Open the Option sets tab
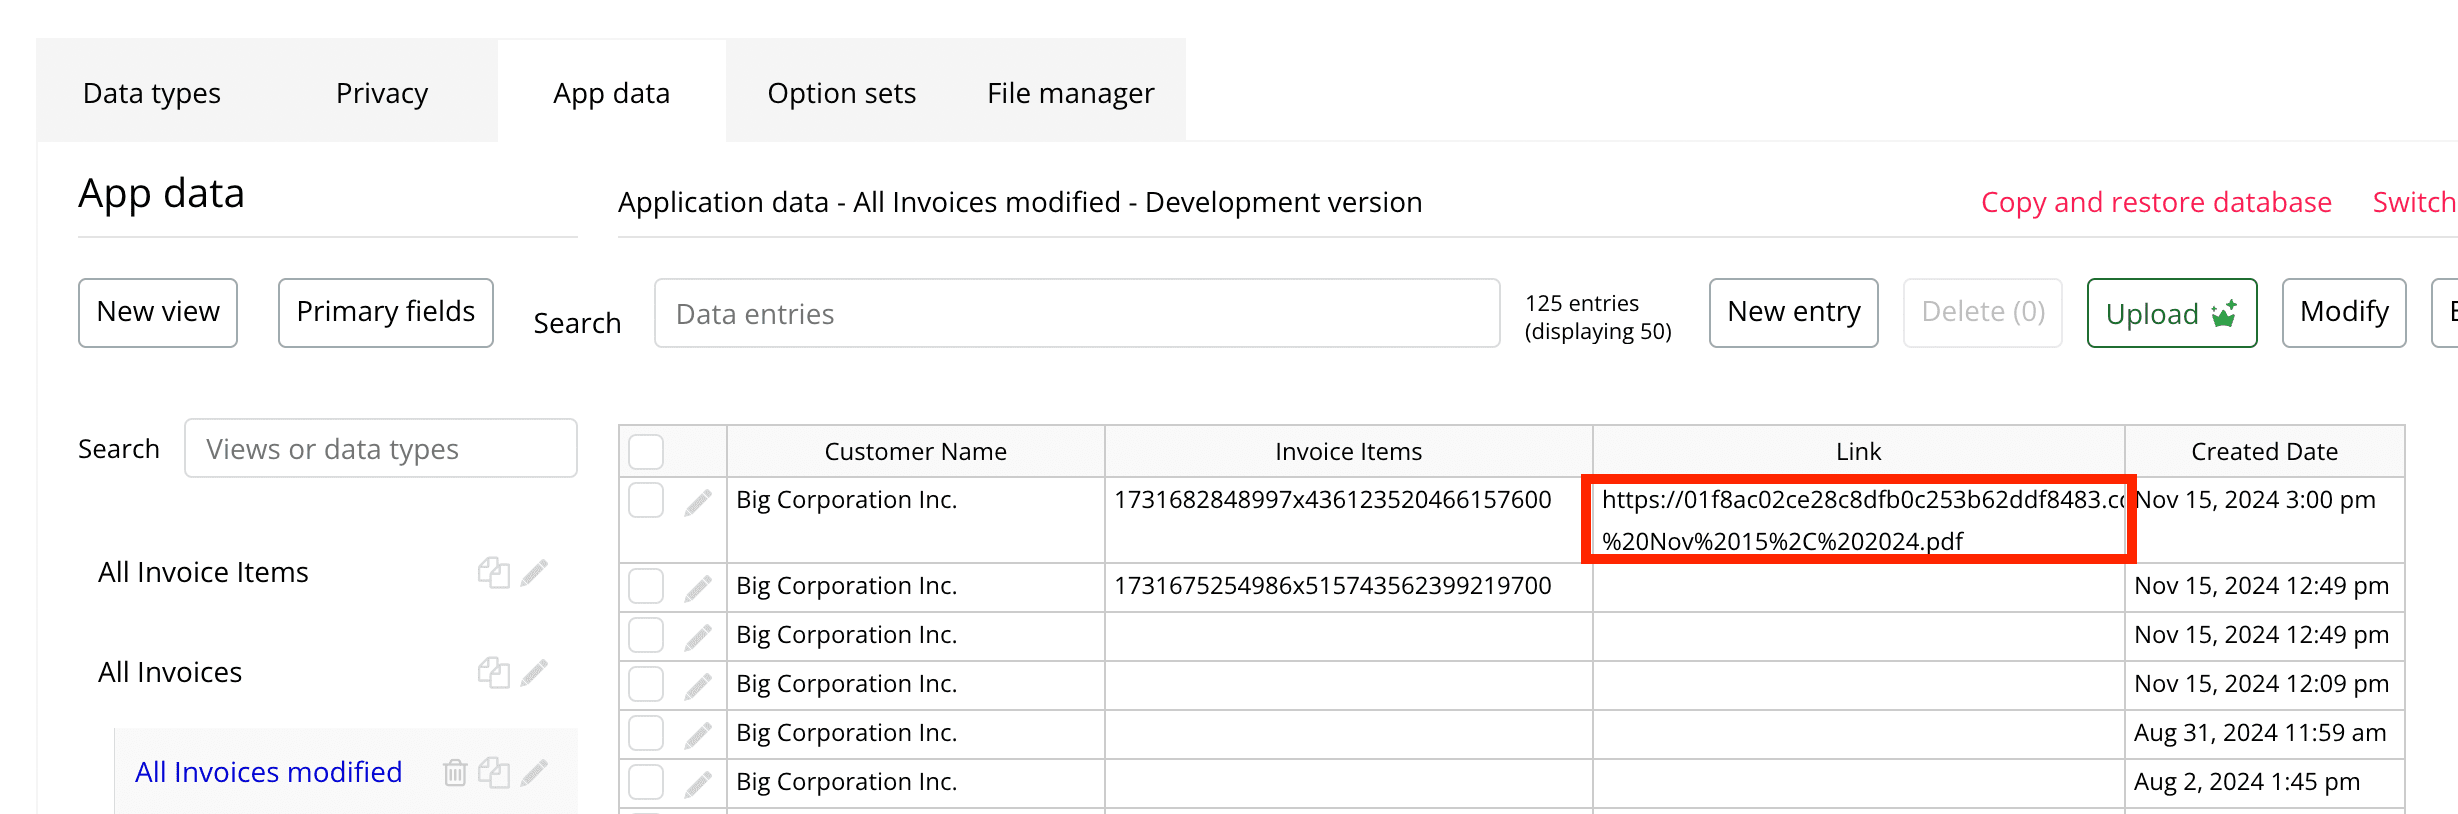Viewport: 2458px width, 814px height. [841, 93]
